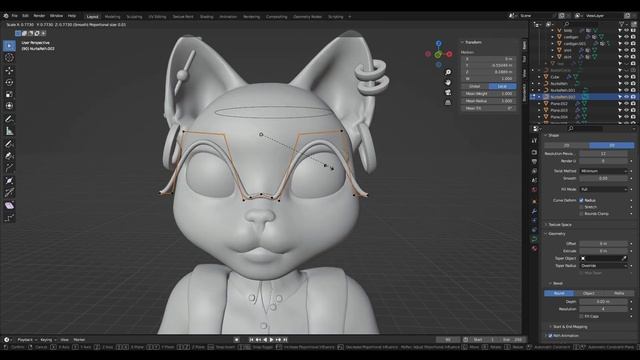The image size is (640, 360).
Task: Open Output properties tab icon
Action: click(534, 162)
